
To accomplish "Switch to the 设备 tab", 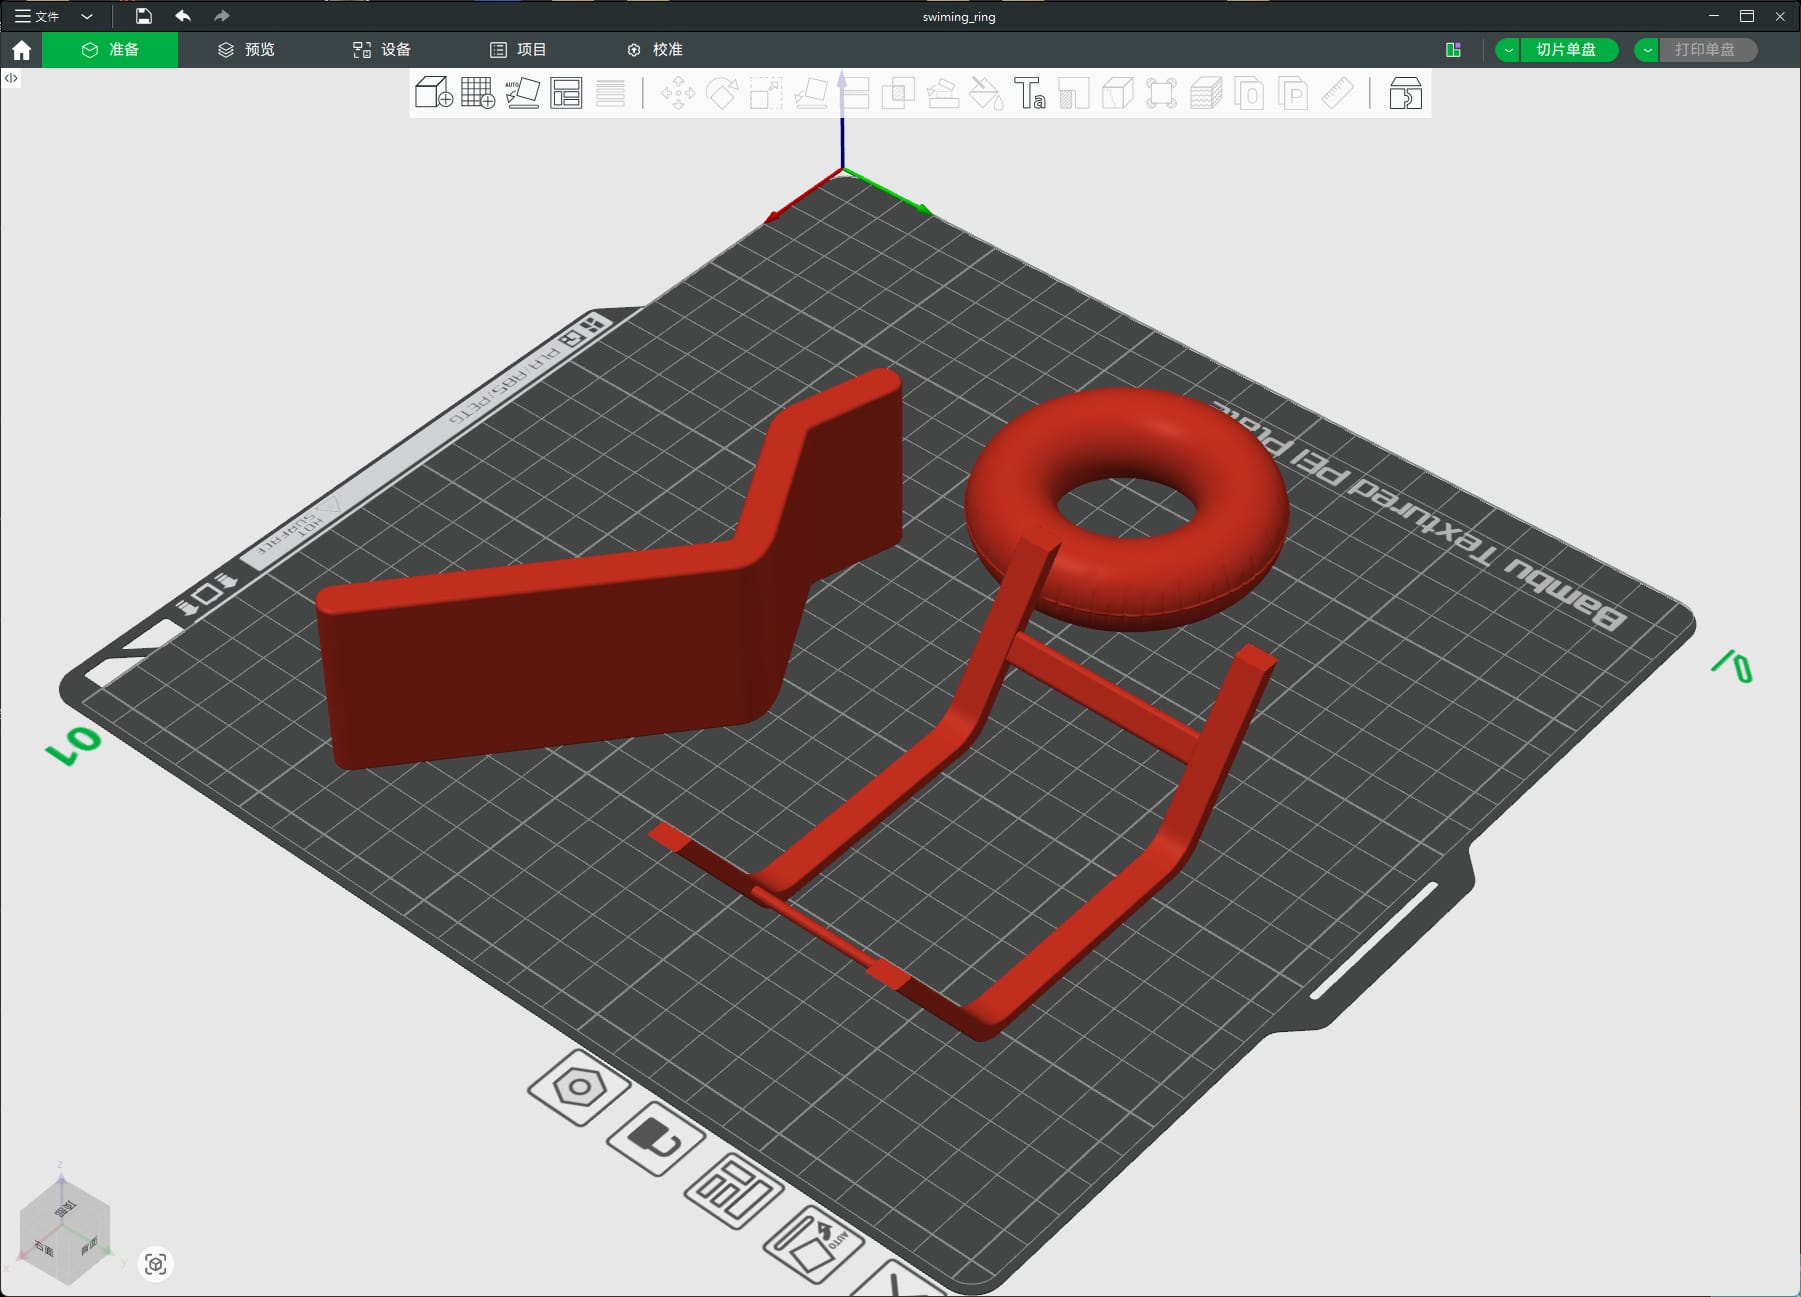I will click(382, 50).
